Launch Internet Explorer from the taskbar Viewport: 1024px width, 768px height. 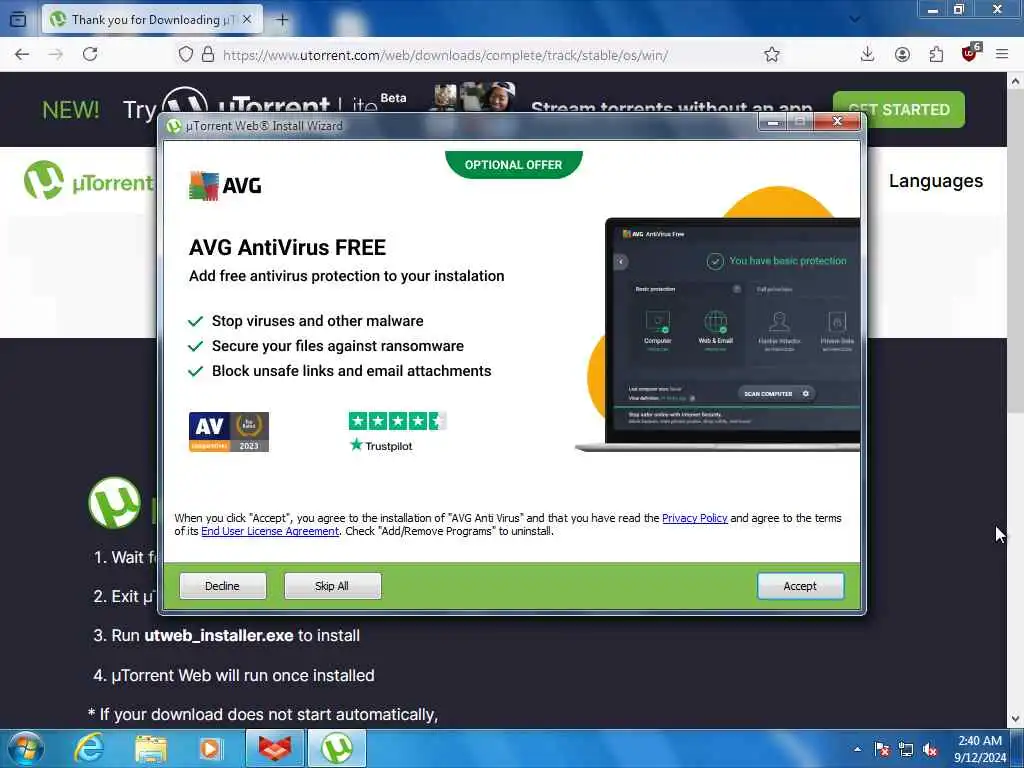click(89, 748)
